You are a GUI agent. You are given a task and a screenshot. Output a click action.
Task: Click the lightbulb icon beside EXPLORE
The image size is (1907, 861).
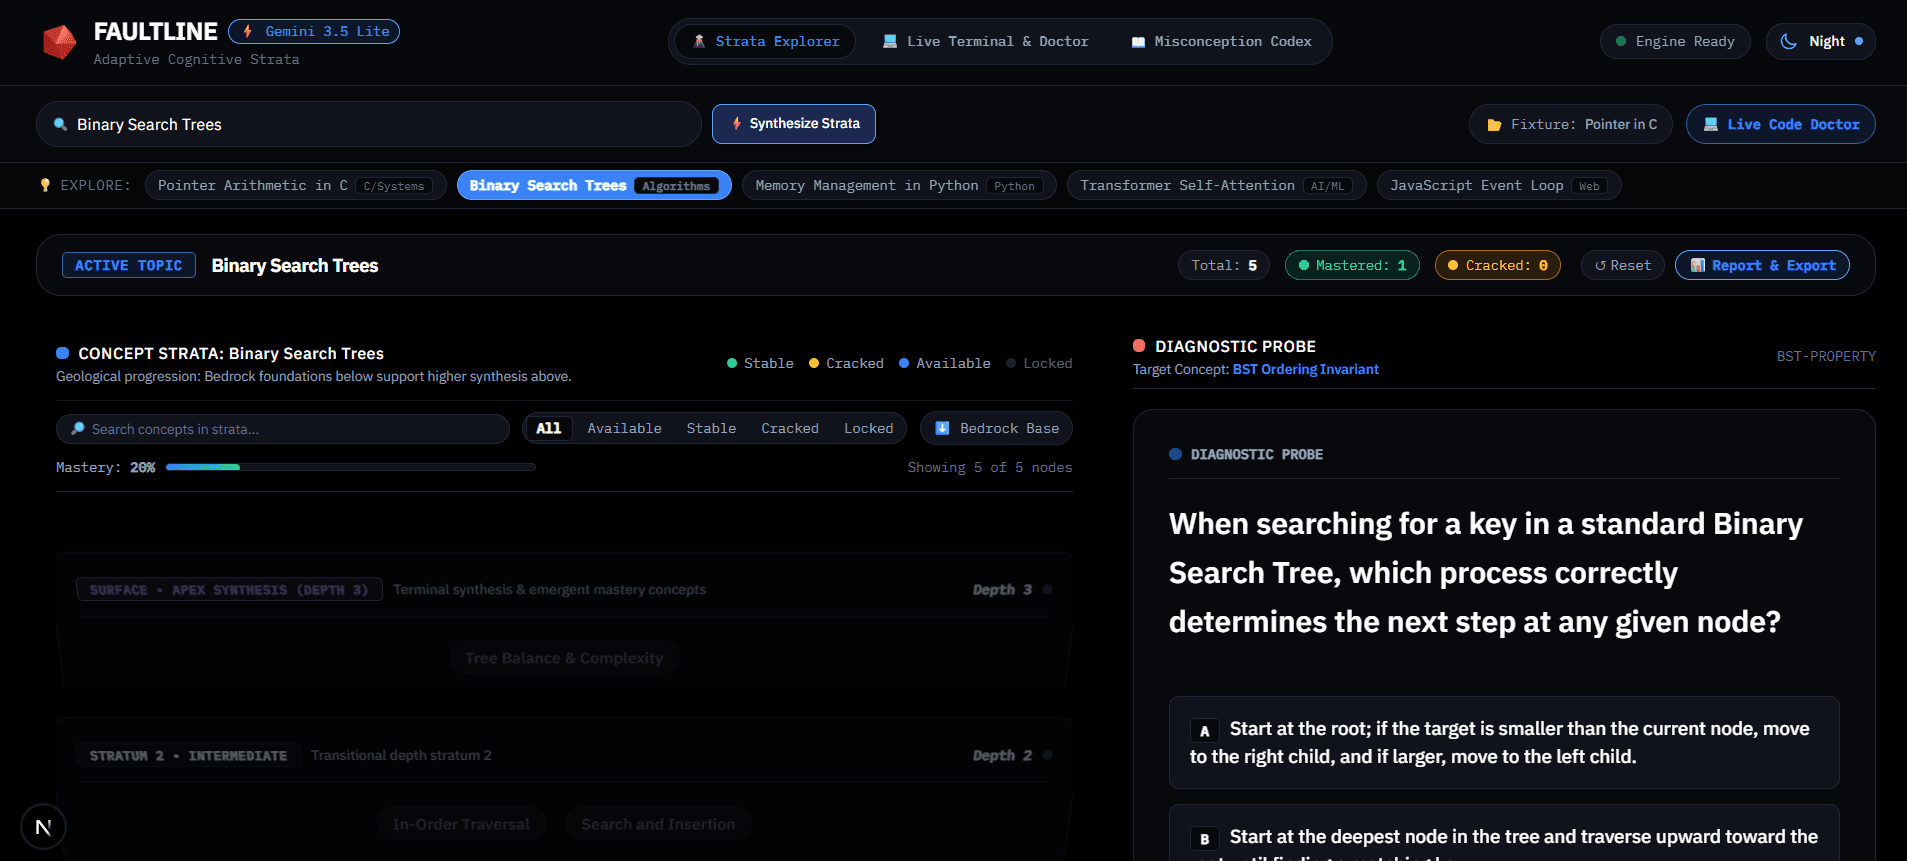[x=45, y=185]
